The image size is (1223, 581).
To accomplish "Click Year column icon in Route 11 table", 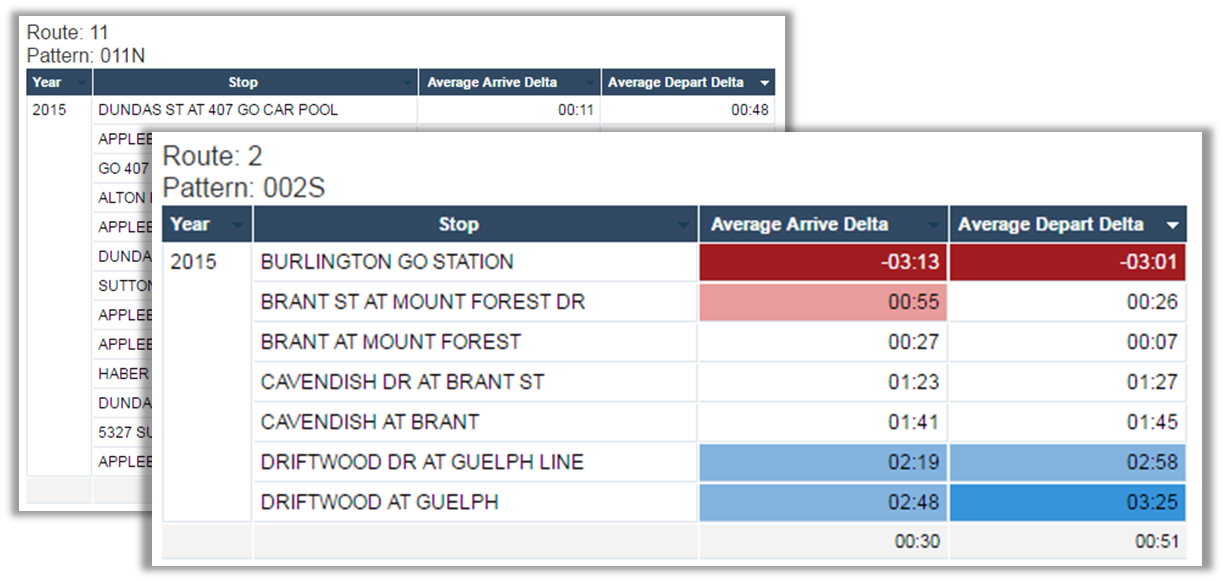I will coord(82,82).
